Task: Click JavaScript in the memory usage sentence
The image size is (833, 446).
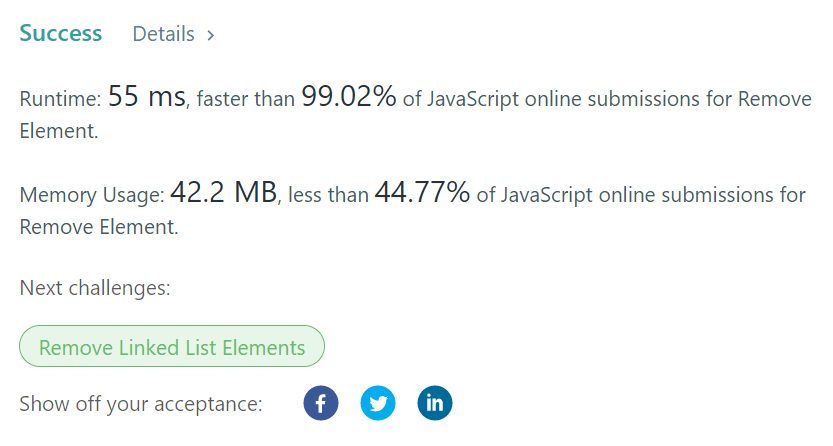Action: 545,195
